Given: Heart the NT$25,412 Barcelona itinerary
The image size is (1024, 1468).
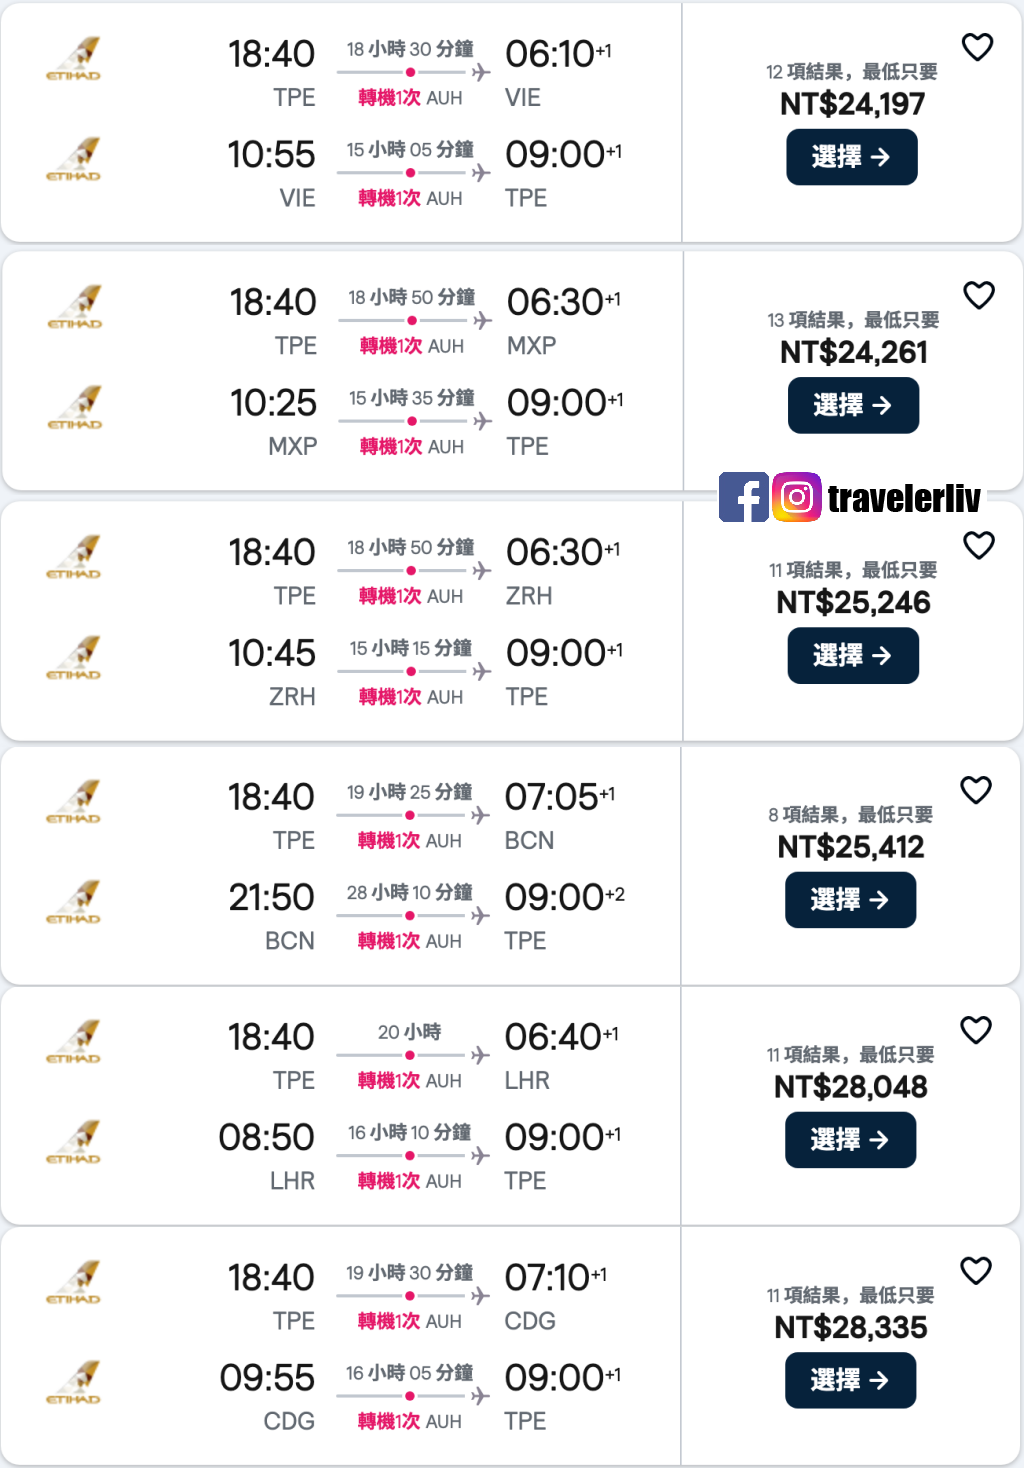Looking at the screenshot, I should [976, 790].
